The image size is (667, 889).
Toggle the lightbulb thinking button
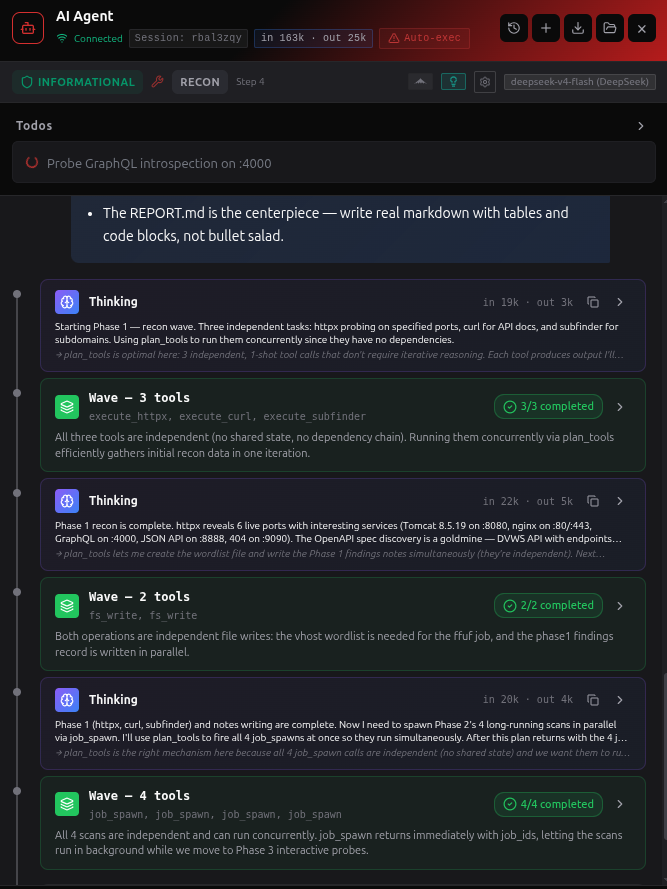(453, 82)
